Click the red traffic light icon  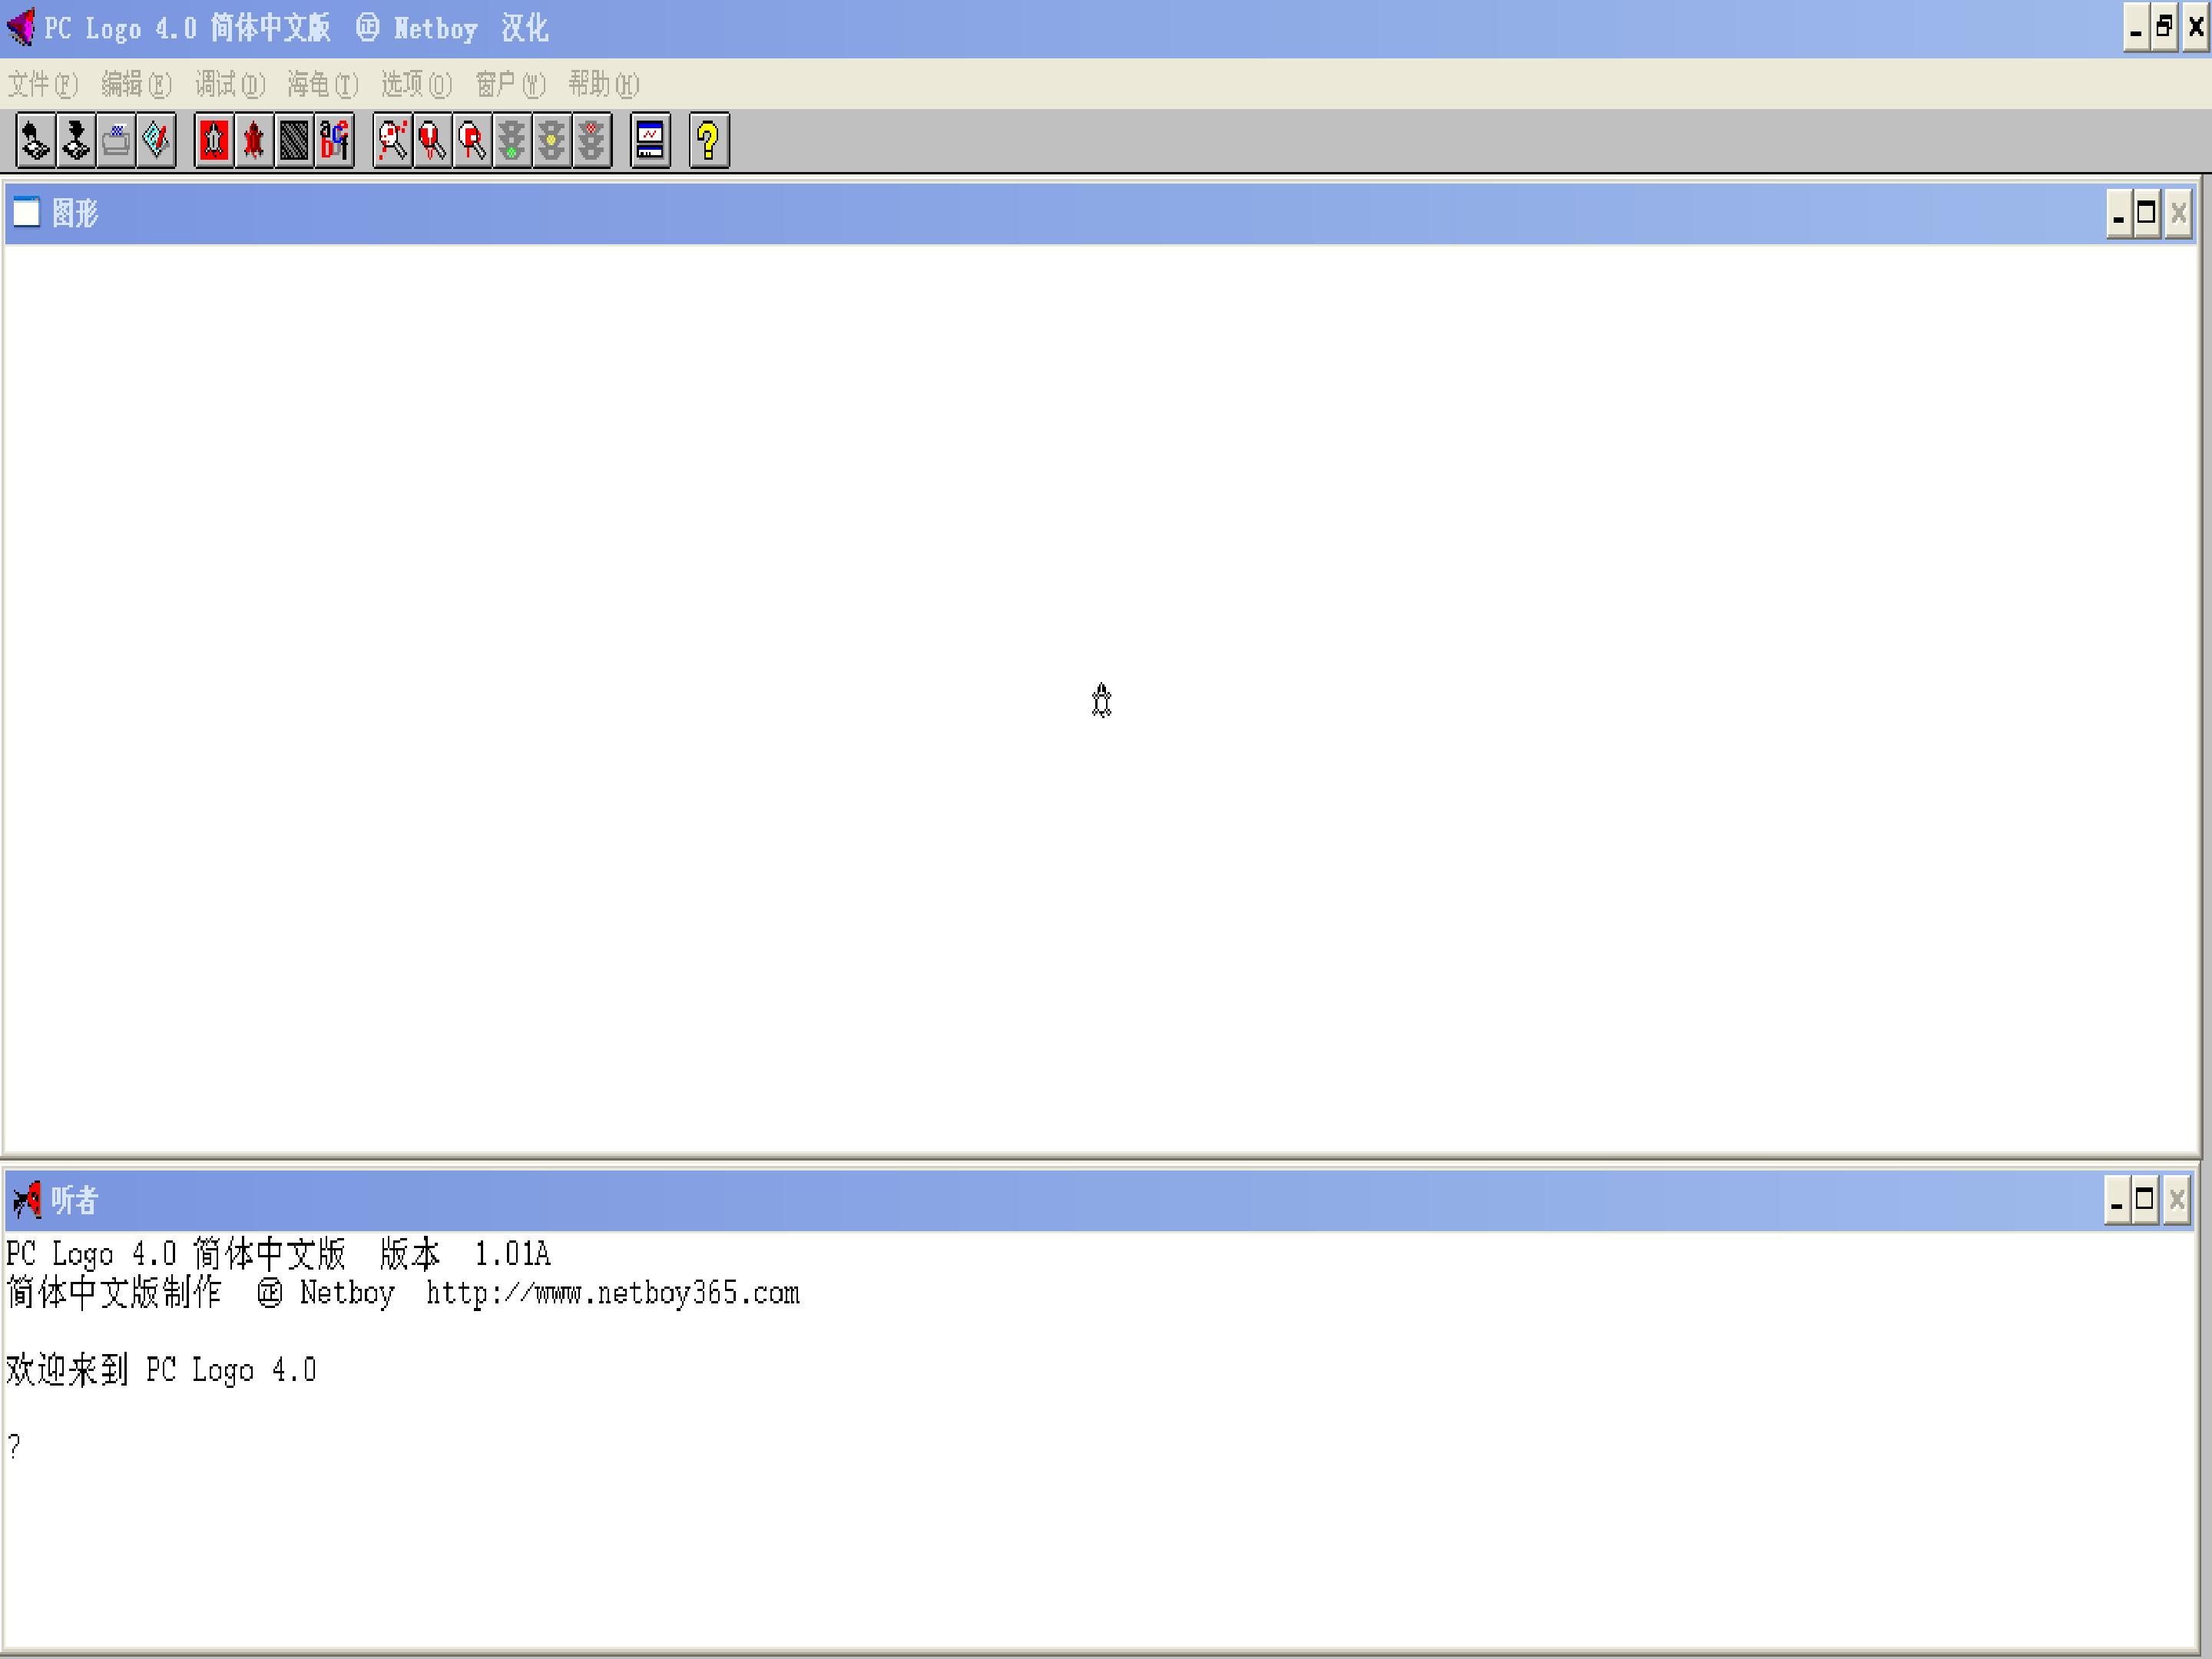coord(591,140)
